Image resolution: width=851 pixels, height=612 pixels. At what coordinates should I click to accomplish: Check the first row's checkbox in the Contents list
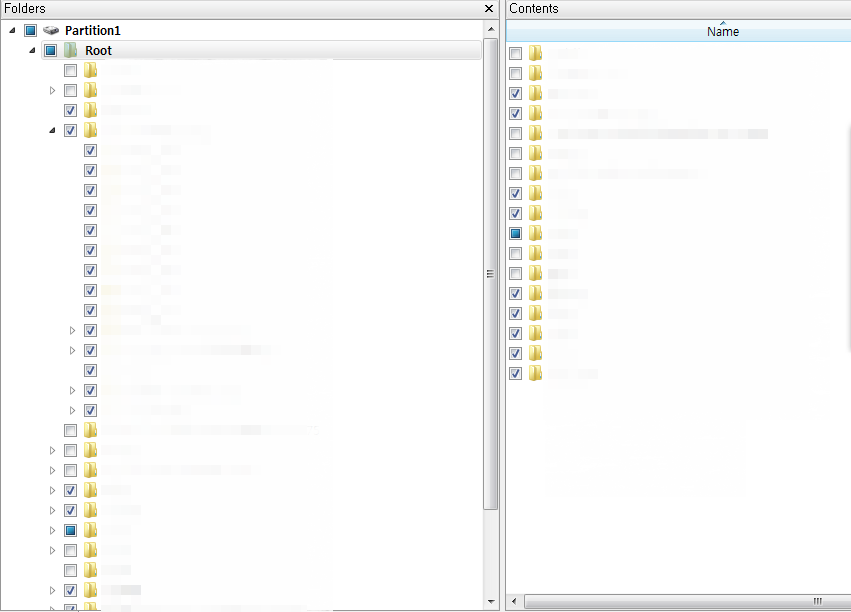coord(516,53)
